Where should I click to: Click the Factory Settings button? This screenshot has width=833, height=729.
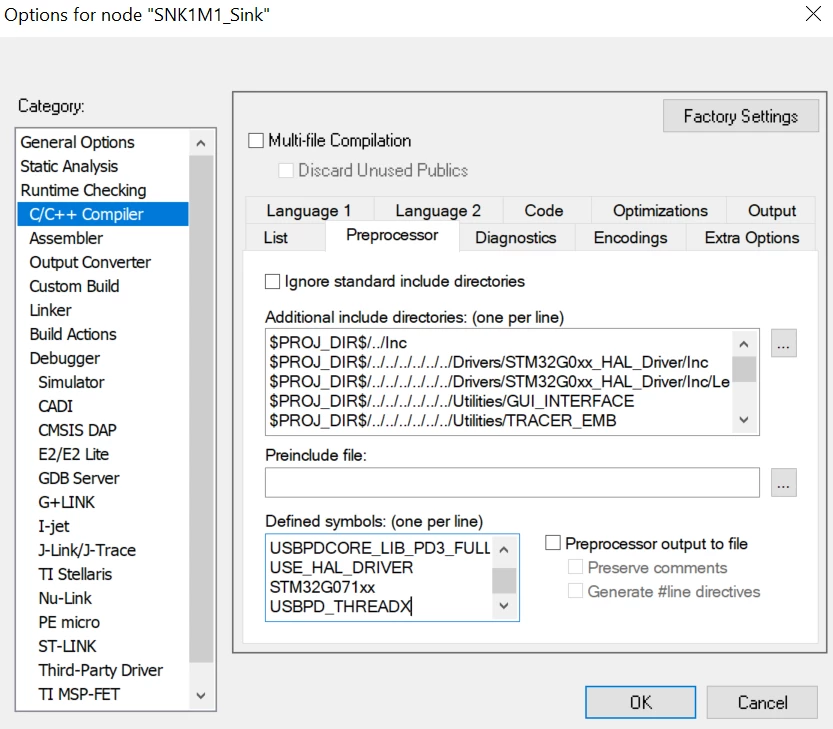[x=741, y=116]
